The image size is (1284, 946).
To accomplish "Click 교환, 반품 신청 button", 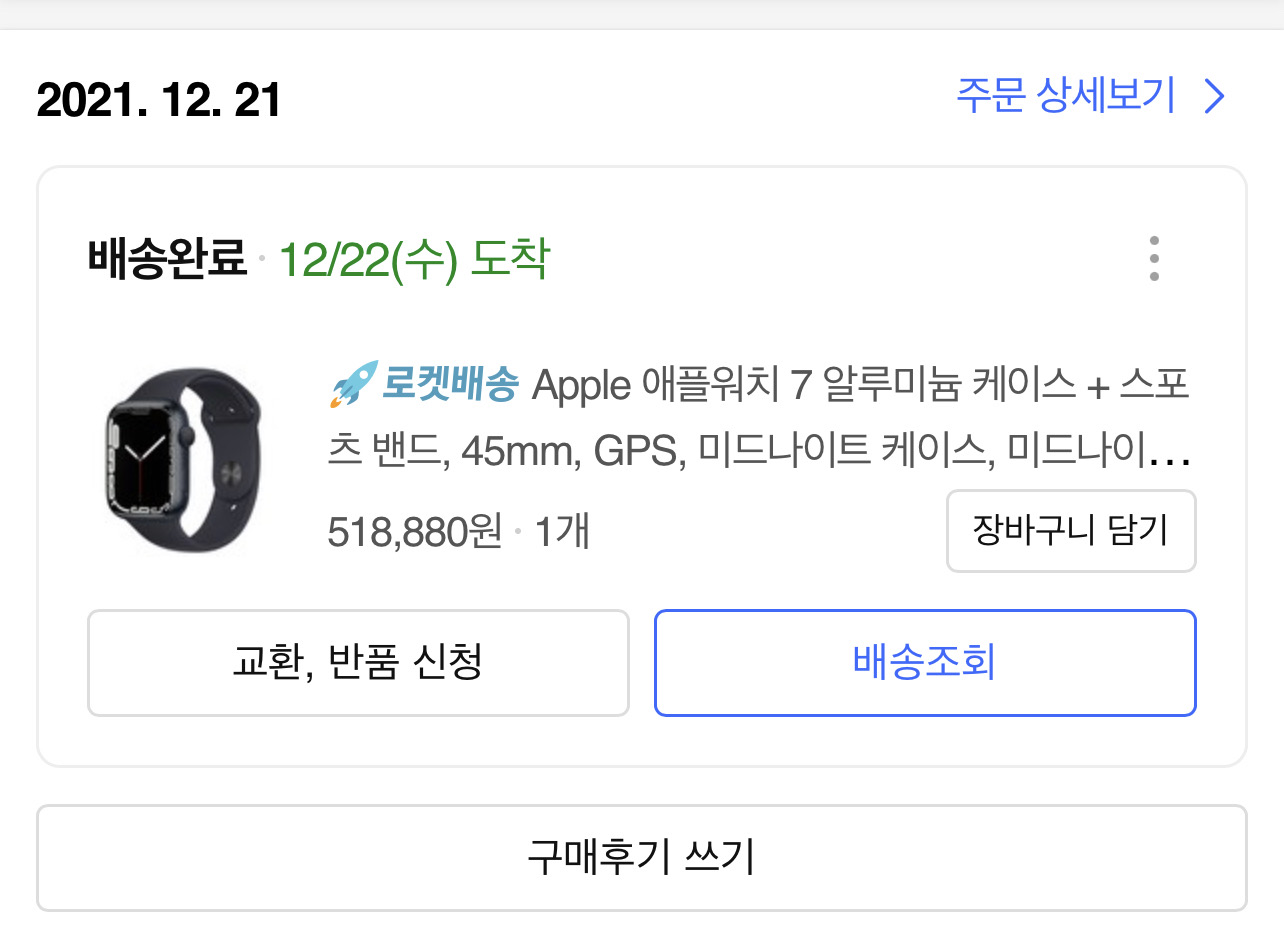I will tap(357, 662).
